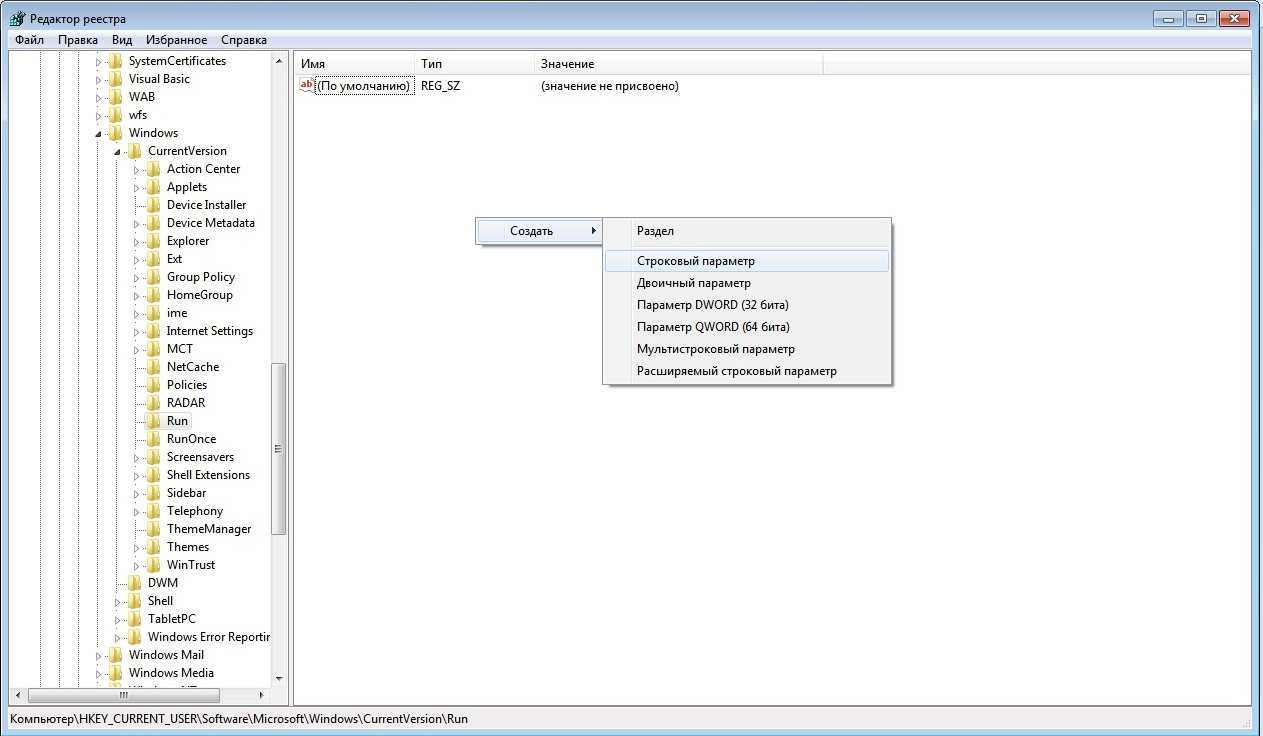
Task: Click the (По умолчанию) string value icon
Action: (307, 86)
